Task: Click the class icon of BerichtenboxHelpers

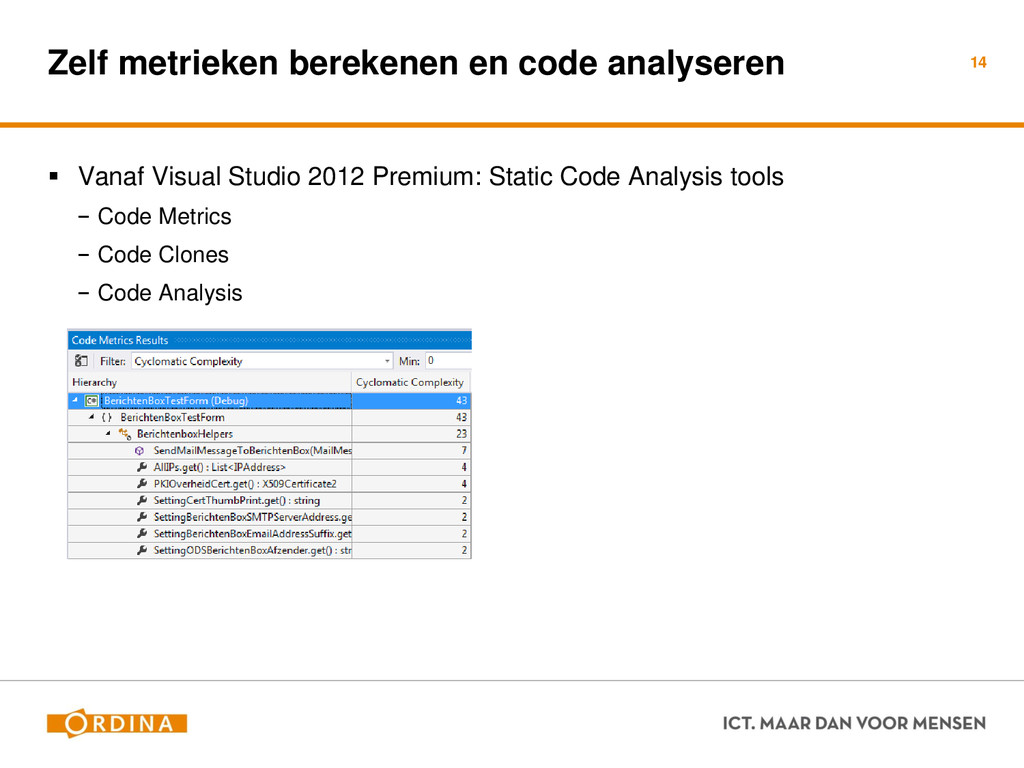Action: coord(125,434)
